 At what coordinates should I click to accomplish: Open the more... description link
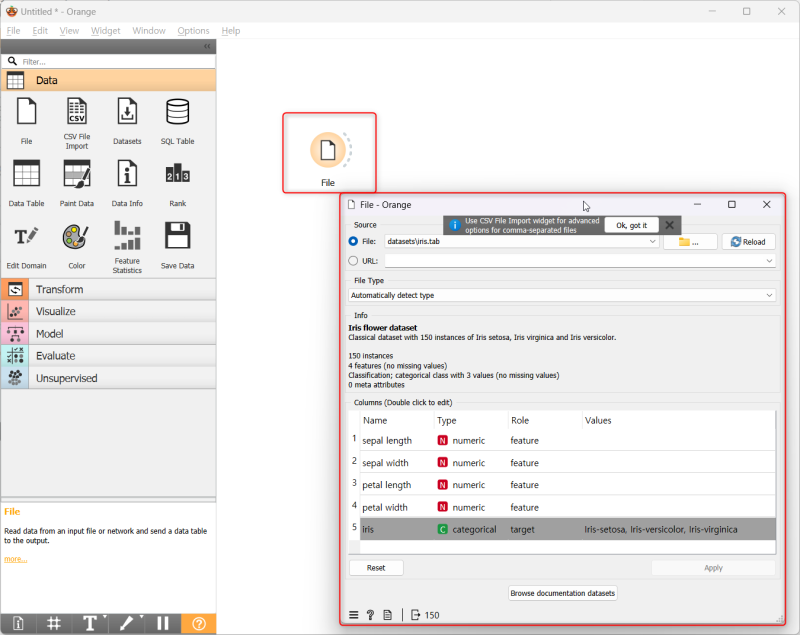(16, 559)
